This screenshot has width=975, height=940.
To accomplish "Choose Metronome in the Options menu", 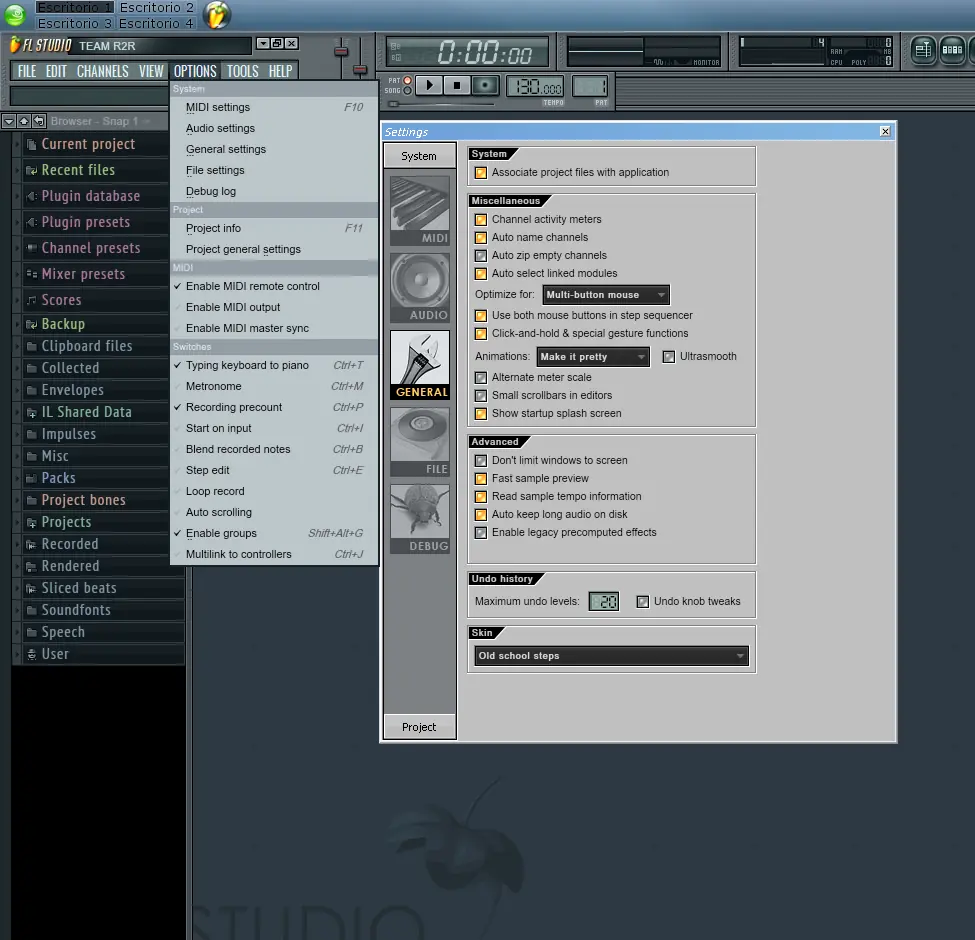I will [x=274, y=386].
